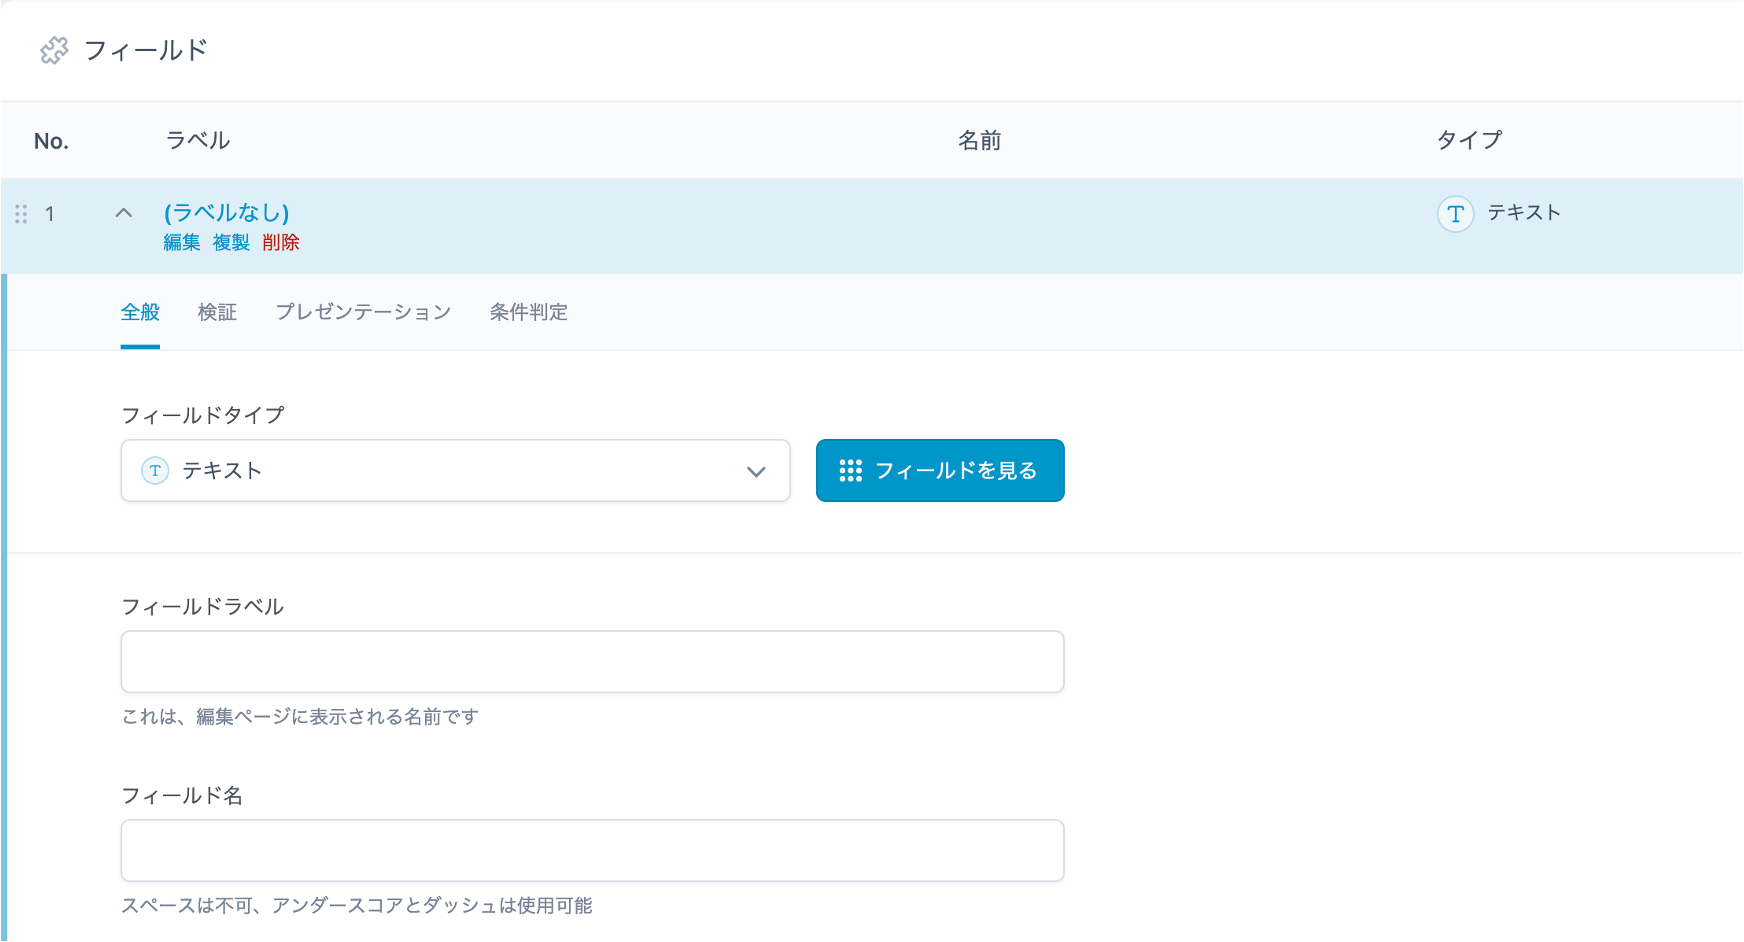Image resolution: width=1744 pixels, height=942 pixels.
Task: Duplicate the field using the 複製 link
Action: (231, 242)
